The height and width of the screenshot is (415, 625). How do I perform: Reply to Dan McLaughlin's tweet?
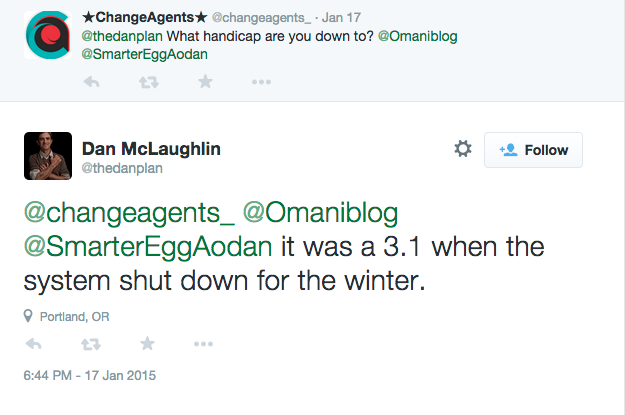click(34, 344)
